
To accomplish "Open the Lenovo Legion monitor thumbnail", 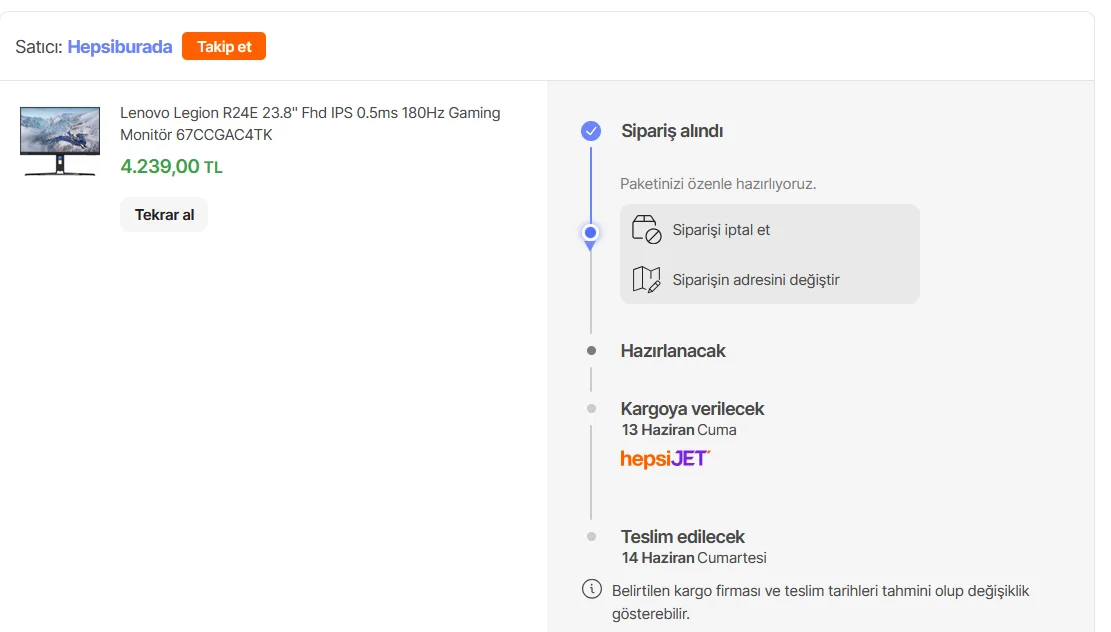I will point(60,141).
